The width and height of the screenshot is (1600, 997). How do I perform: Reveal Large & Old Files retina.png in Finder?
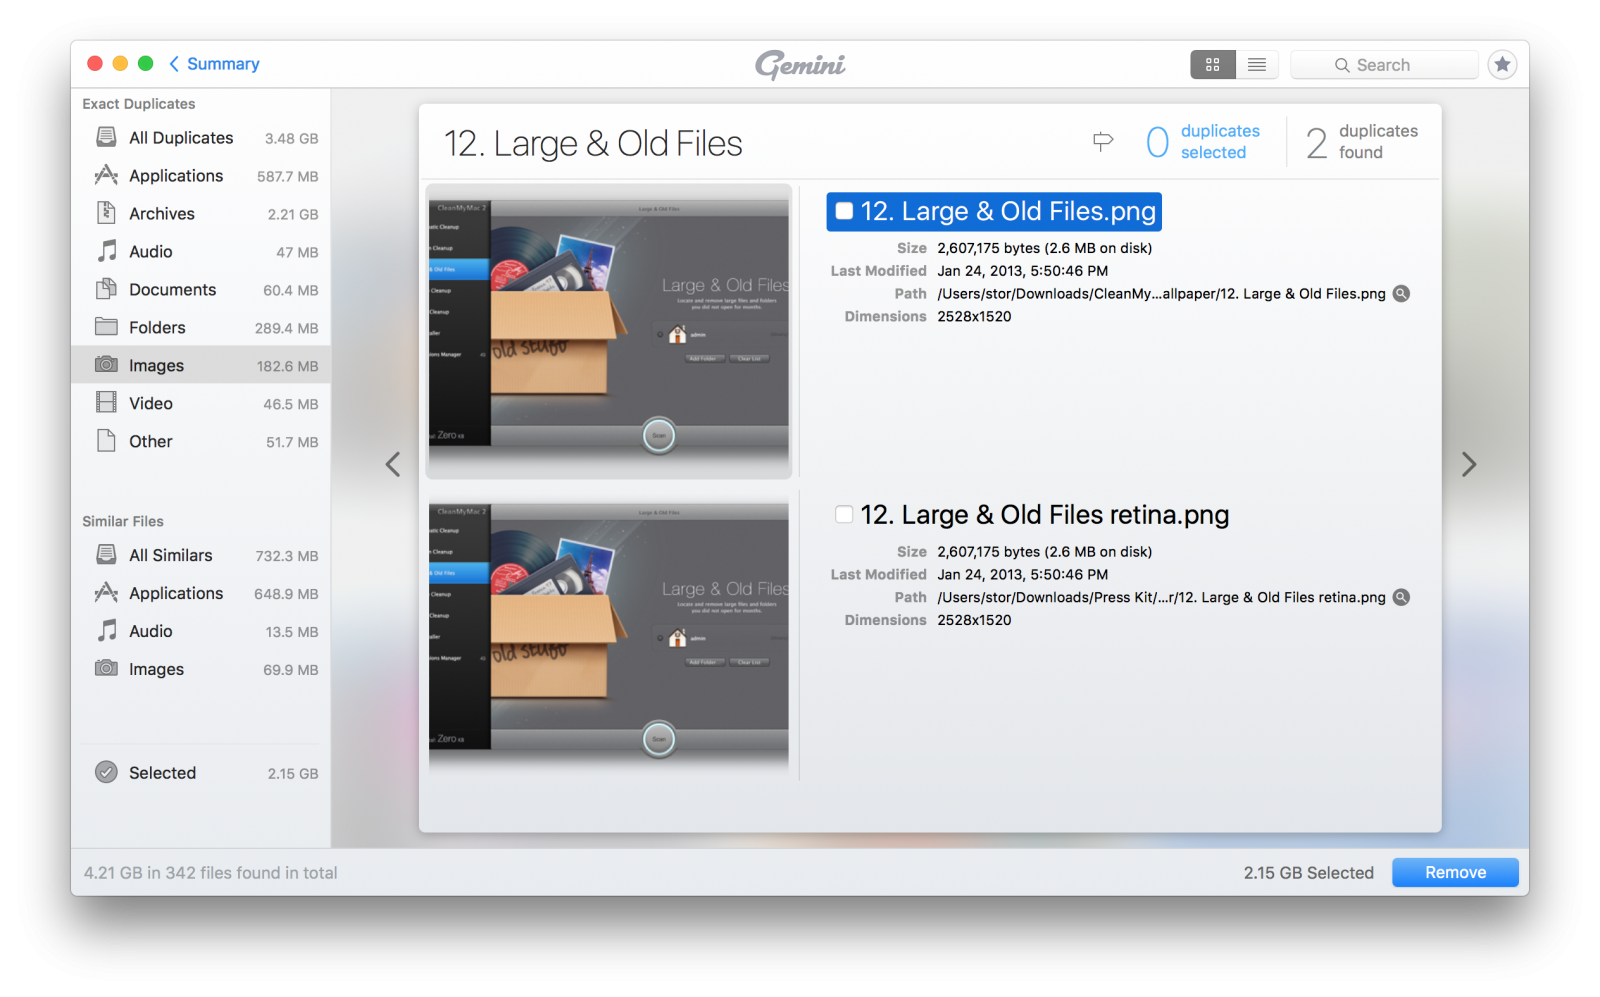1402,598
